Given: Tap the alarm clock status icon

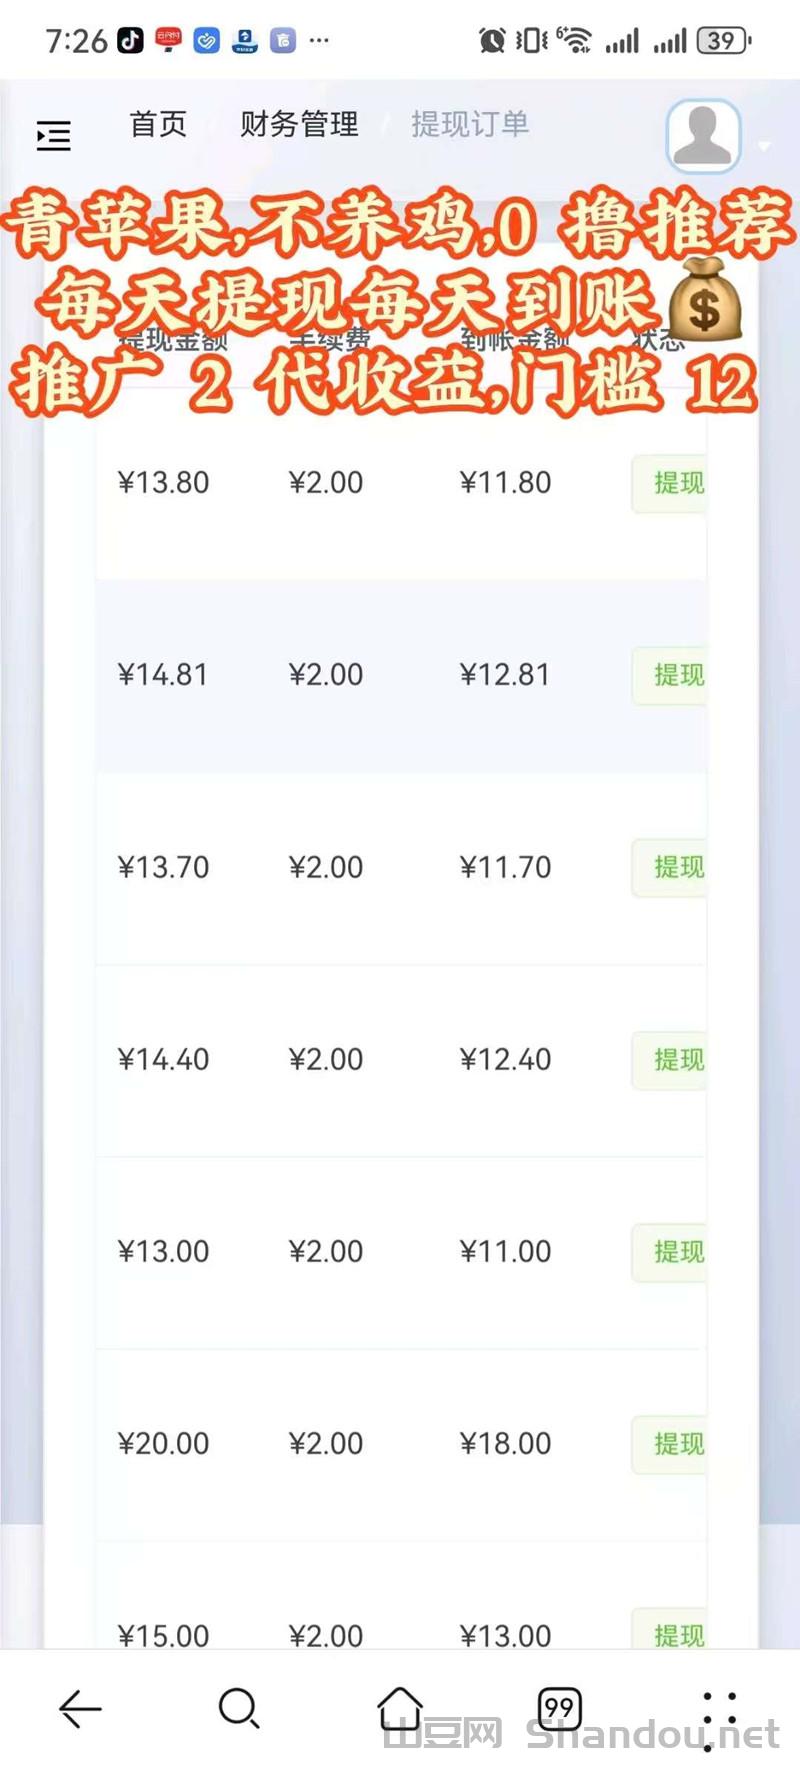Looking at the screenshot, I should pos(491,41).
